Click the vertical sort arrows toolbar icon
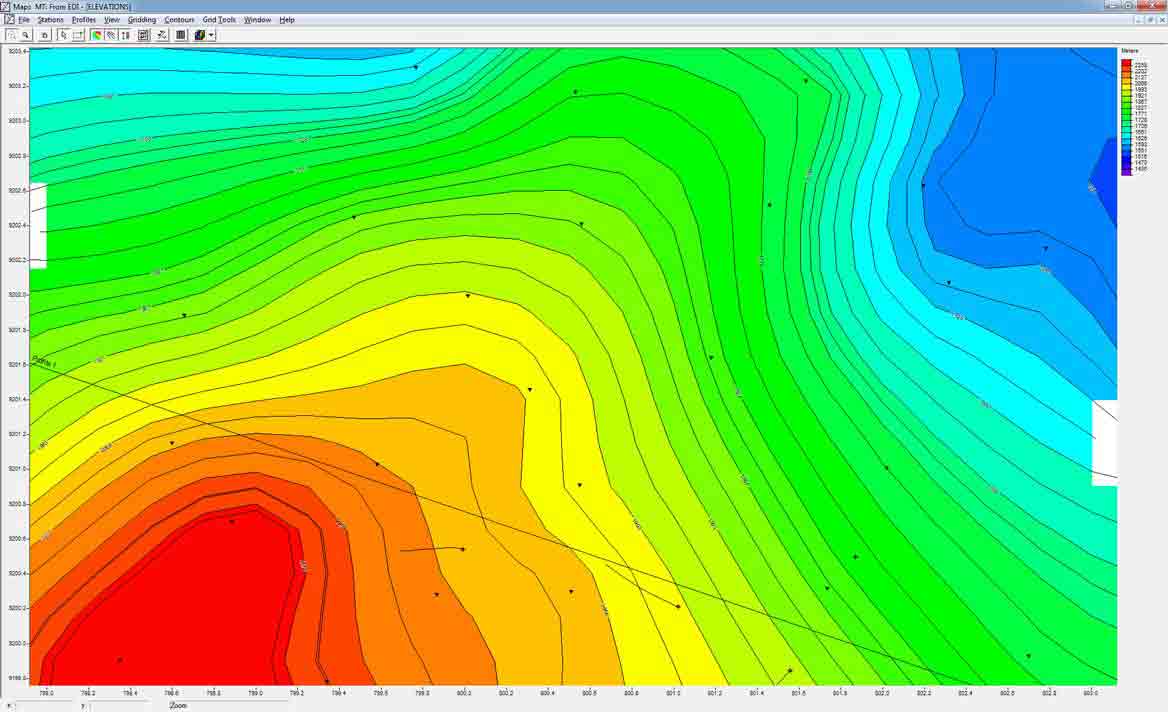Screen dimensions: 1168x712 (124, 35)
